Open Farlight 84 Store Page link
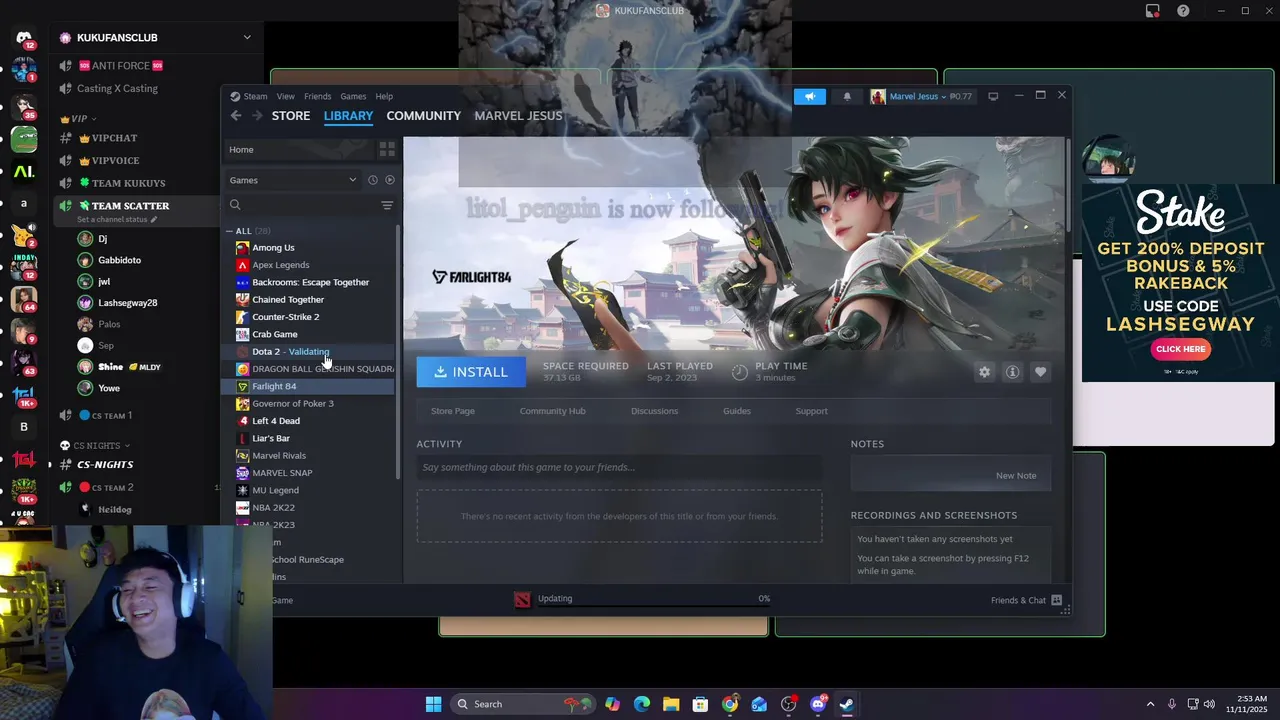This screenshot has height=720, width=1280. pos(453,411)
